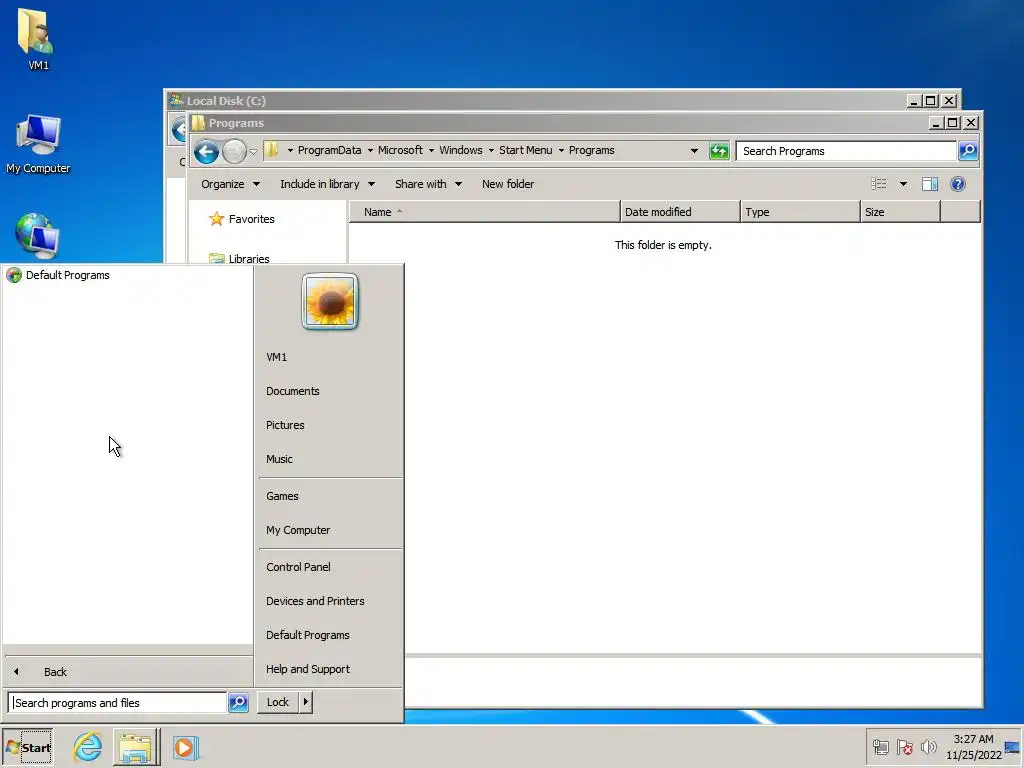This screenshot has height=768, width=1024.
Task: Click ProgramData in the address breadcrumb
Action: [x=329, y=150]
